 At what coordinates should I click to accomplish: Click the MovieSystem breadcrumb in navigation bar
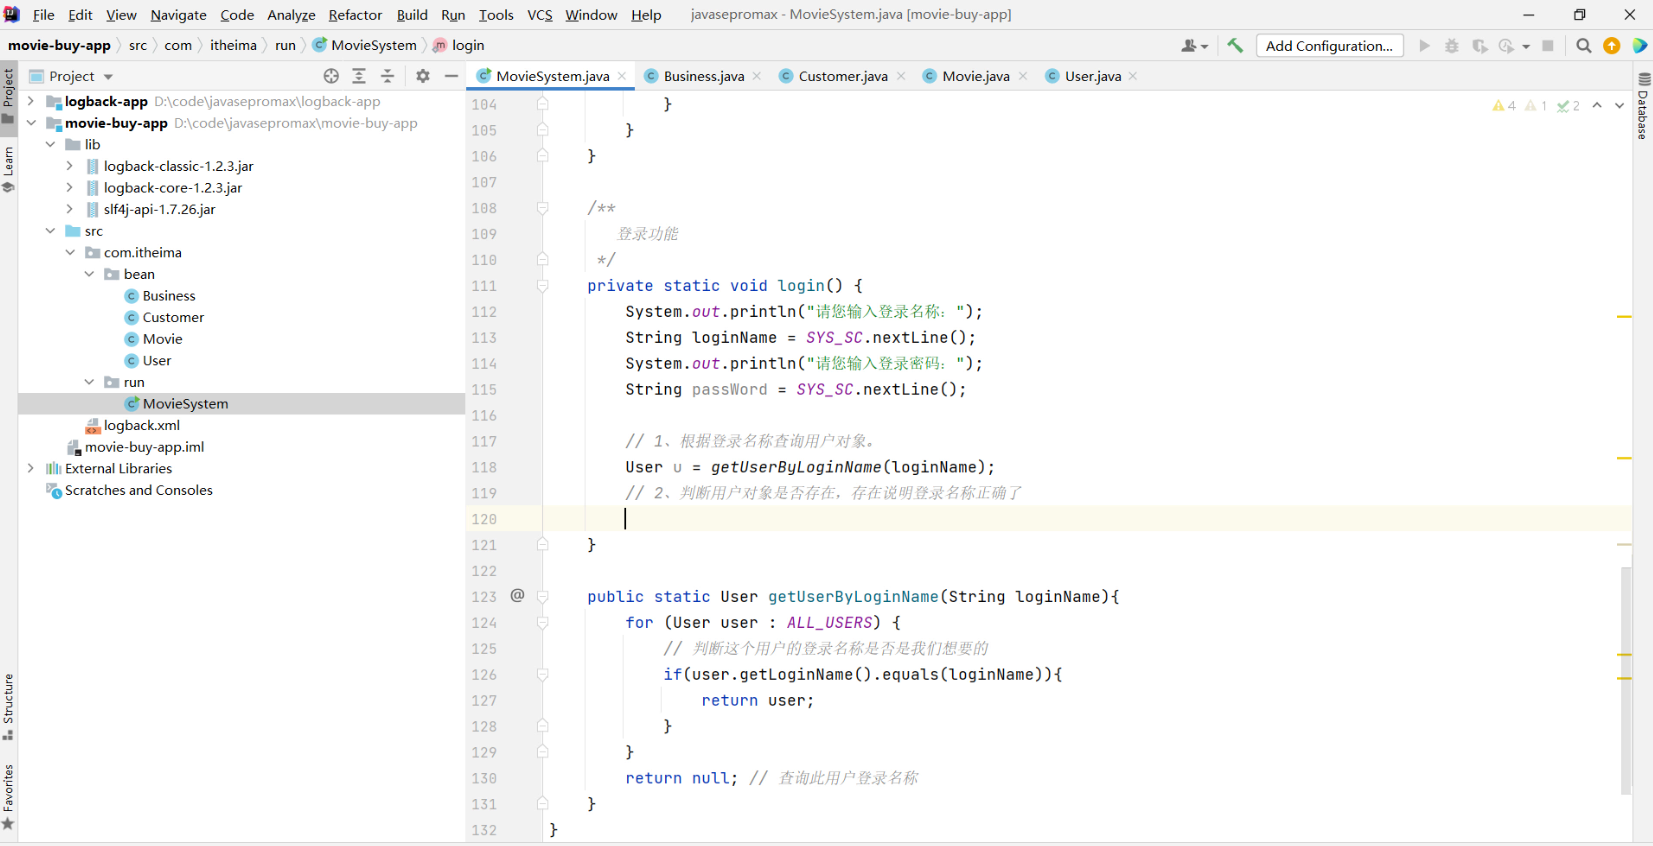point(364,45)
